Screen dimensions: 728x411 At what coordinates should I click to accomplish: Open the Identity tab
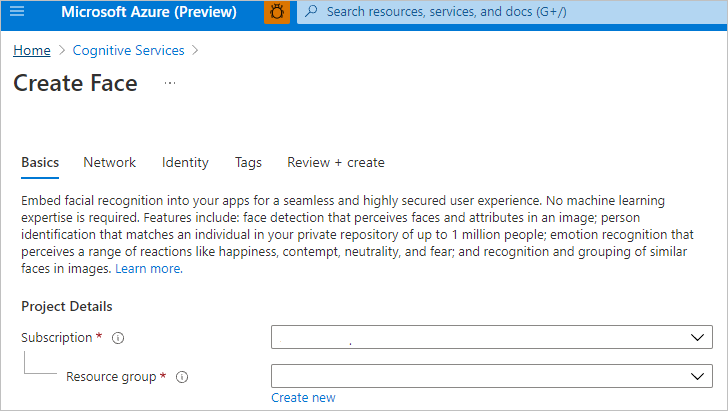(185, 162)
